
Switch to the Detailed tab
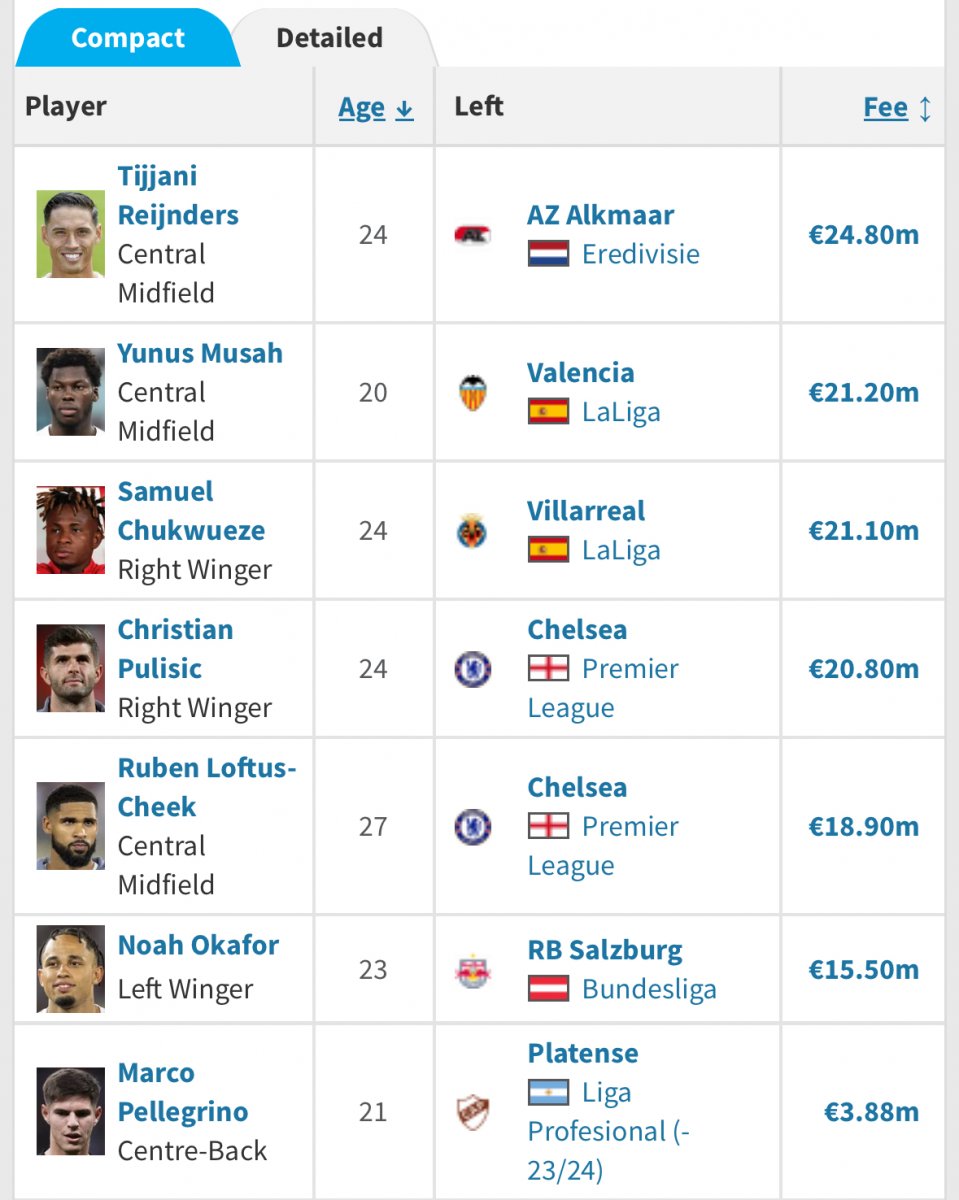point(330,38)
